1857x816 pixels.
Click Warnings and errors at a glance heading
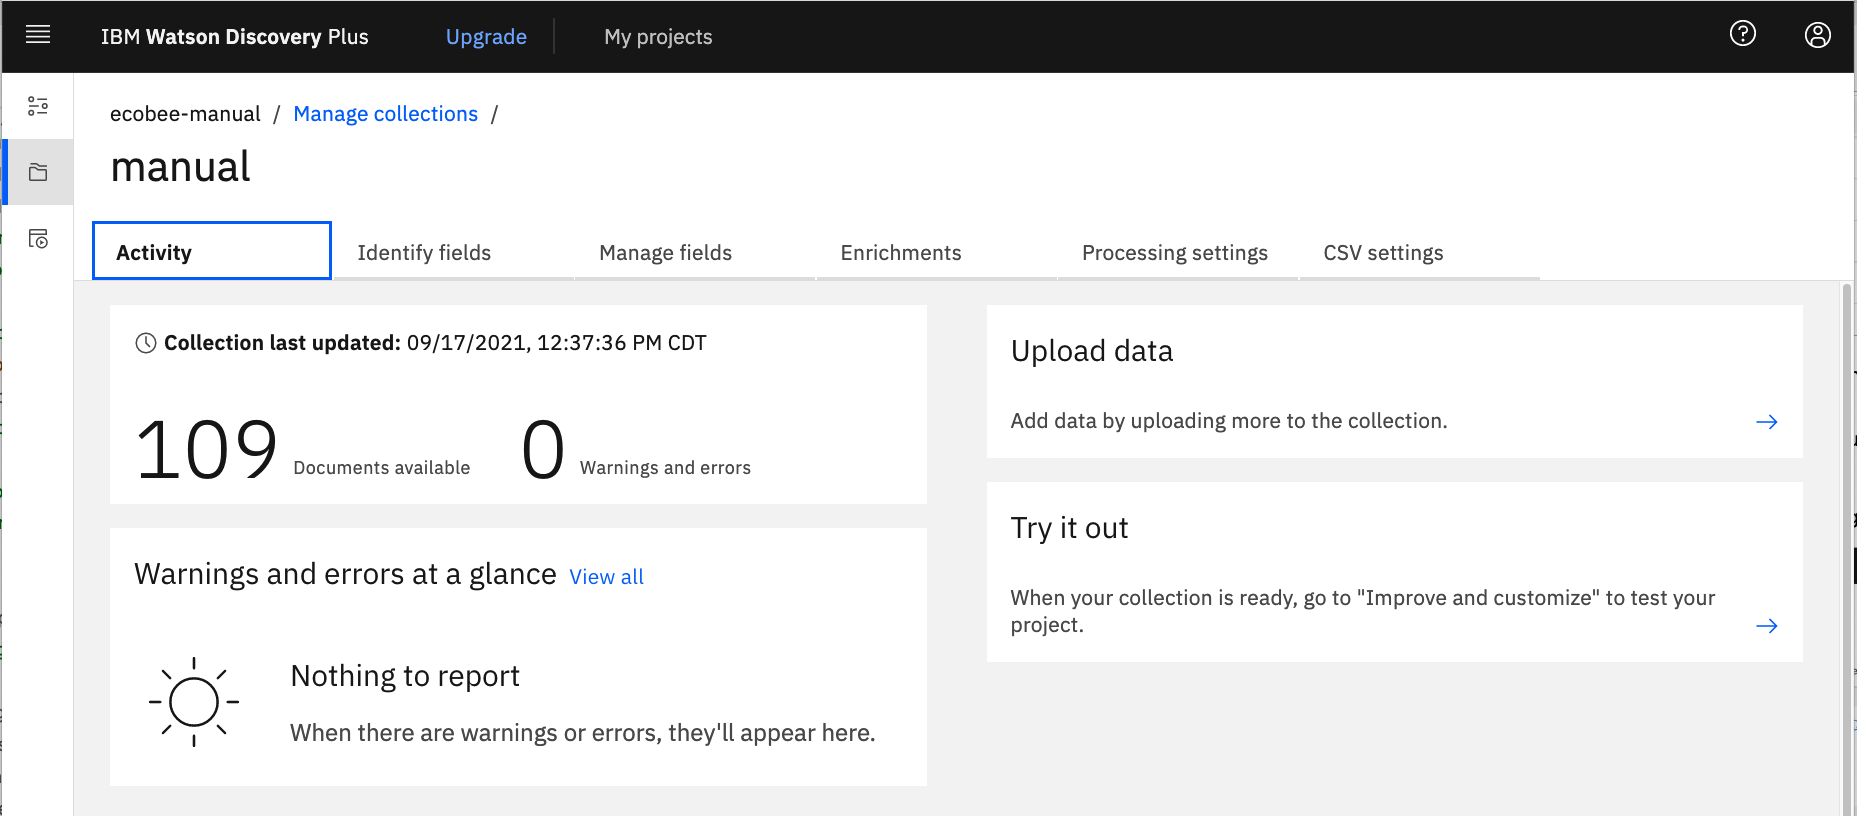[345, 574]
